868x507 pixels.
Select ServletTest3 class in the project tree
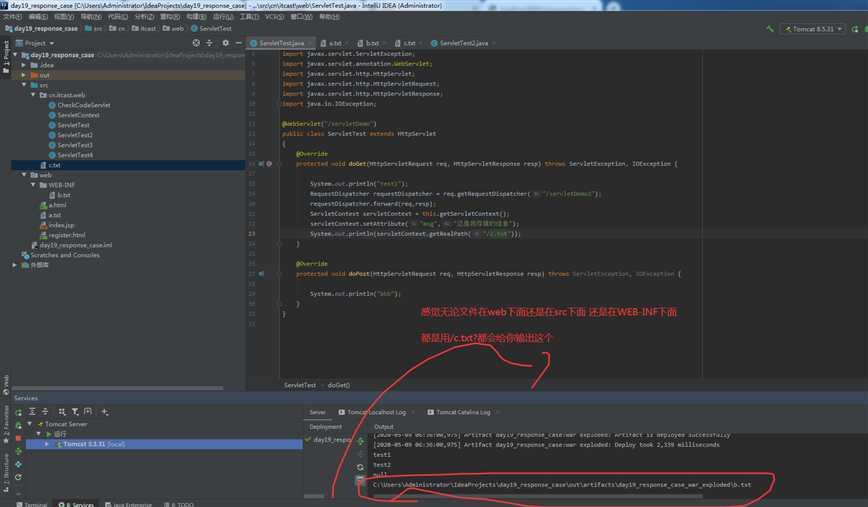tap(70, 144)
